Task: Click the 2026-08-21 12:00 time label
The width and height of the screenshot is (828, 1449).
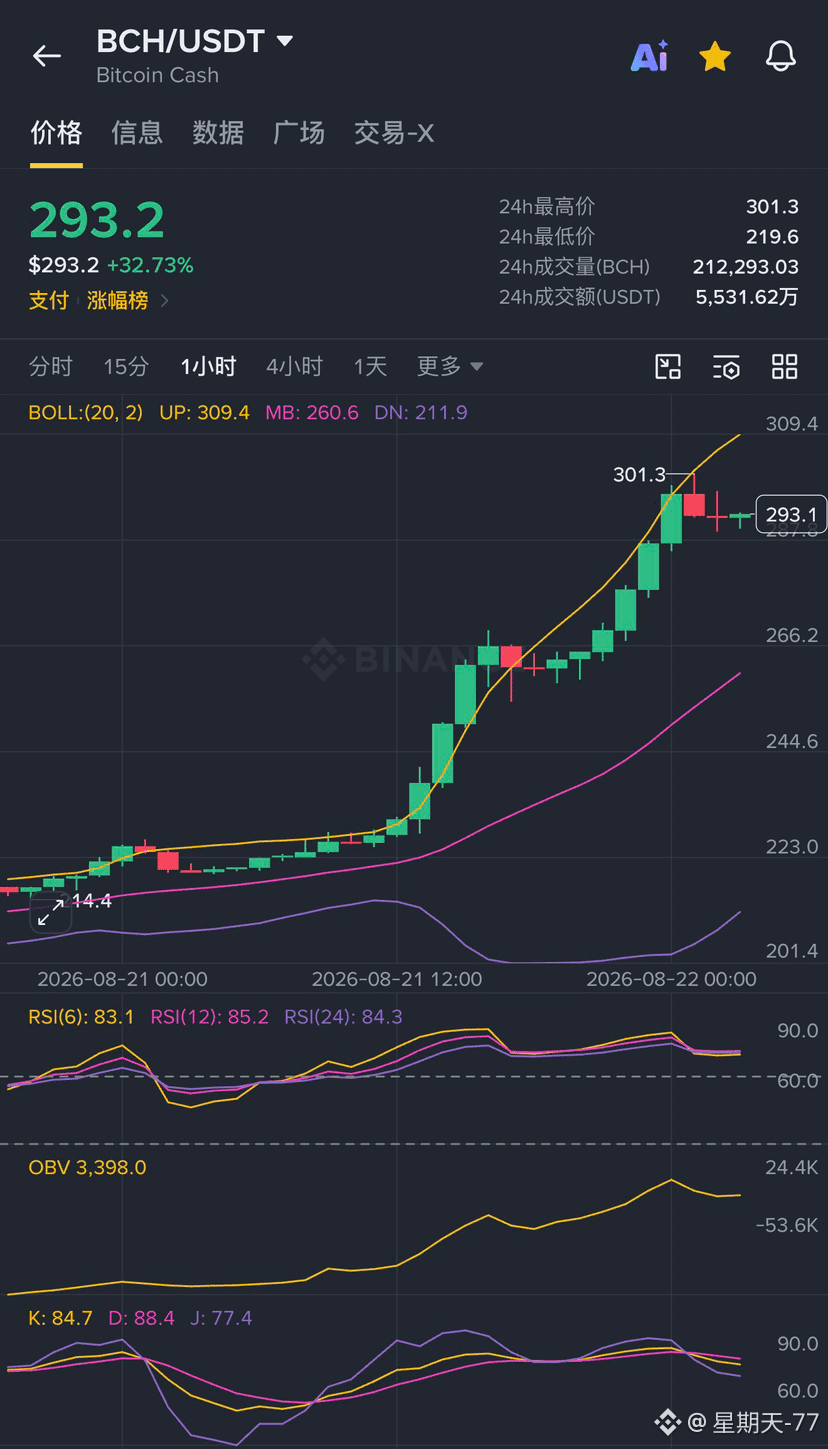Action: point(397,979)
